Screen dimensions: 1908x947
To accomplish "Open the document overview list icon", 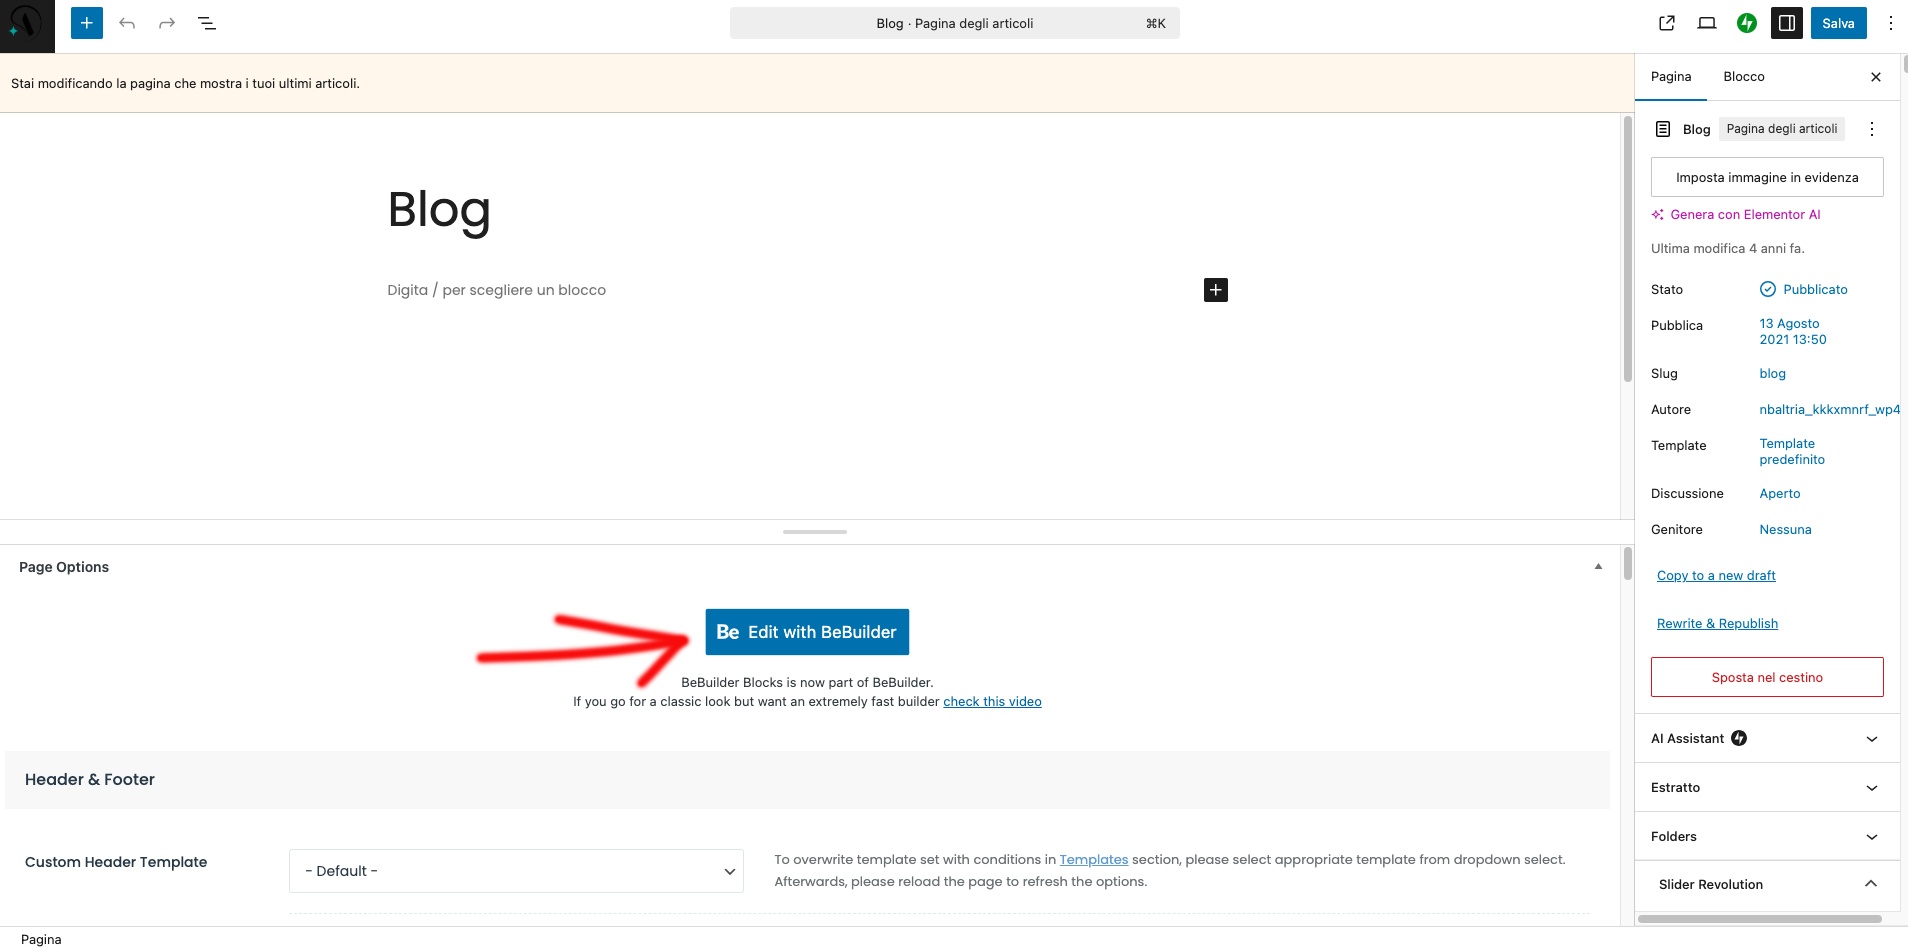I will tap(207, 23).
